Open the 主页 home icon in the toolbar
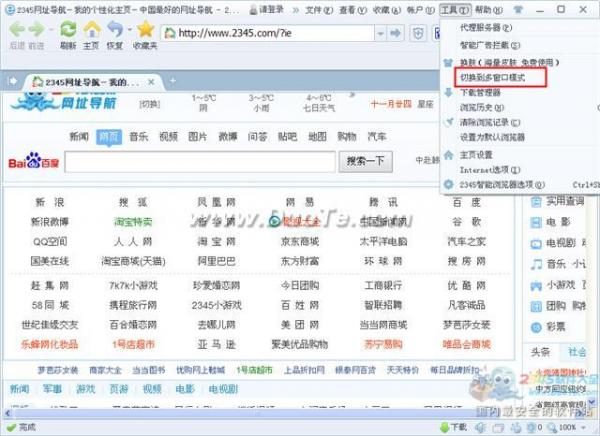Image resolution: width=600 pixels, height=436 pixels. [x=92, y=29]
